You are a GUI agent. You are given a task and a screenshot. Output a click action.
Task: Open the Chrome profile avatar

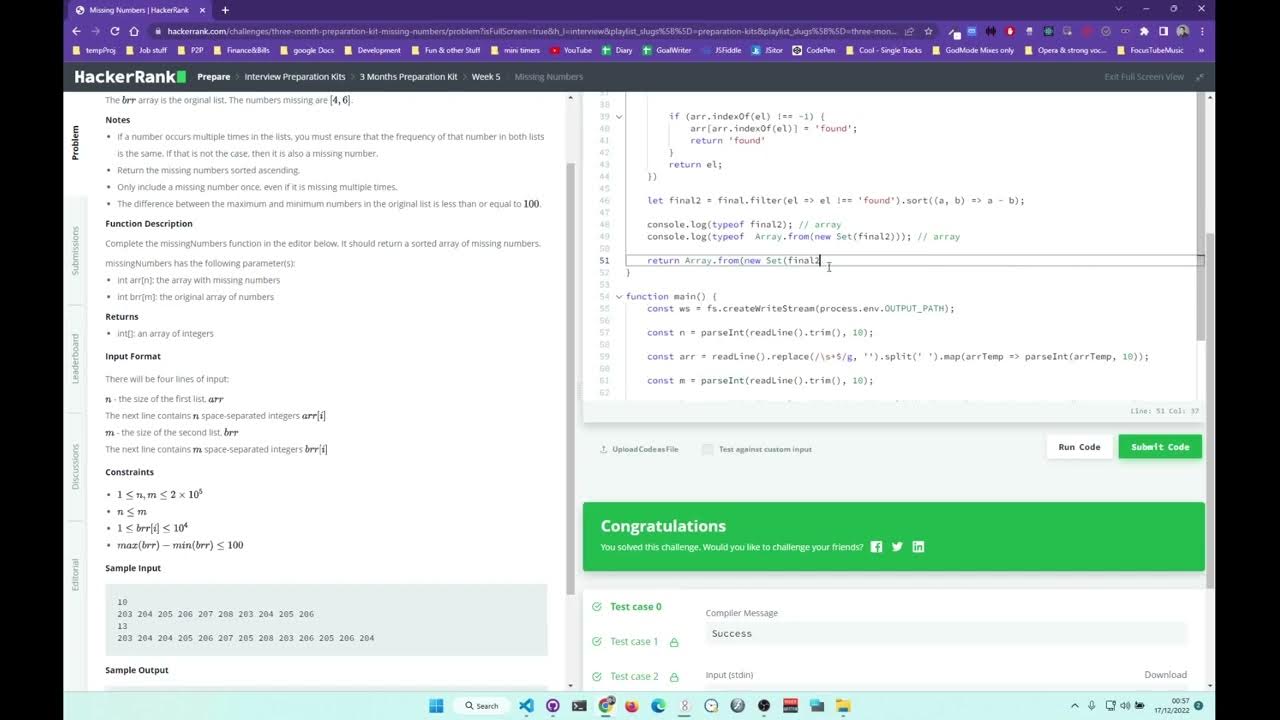[x=1183, y=31]
